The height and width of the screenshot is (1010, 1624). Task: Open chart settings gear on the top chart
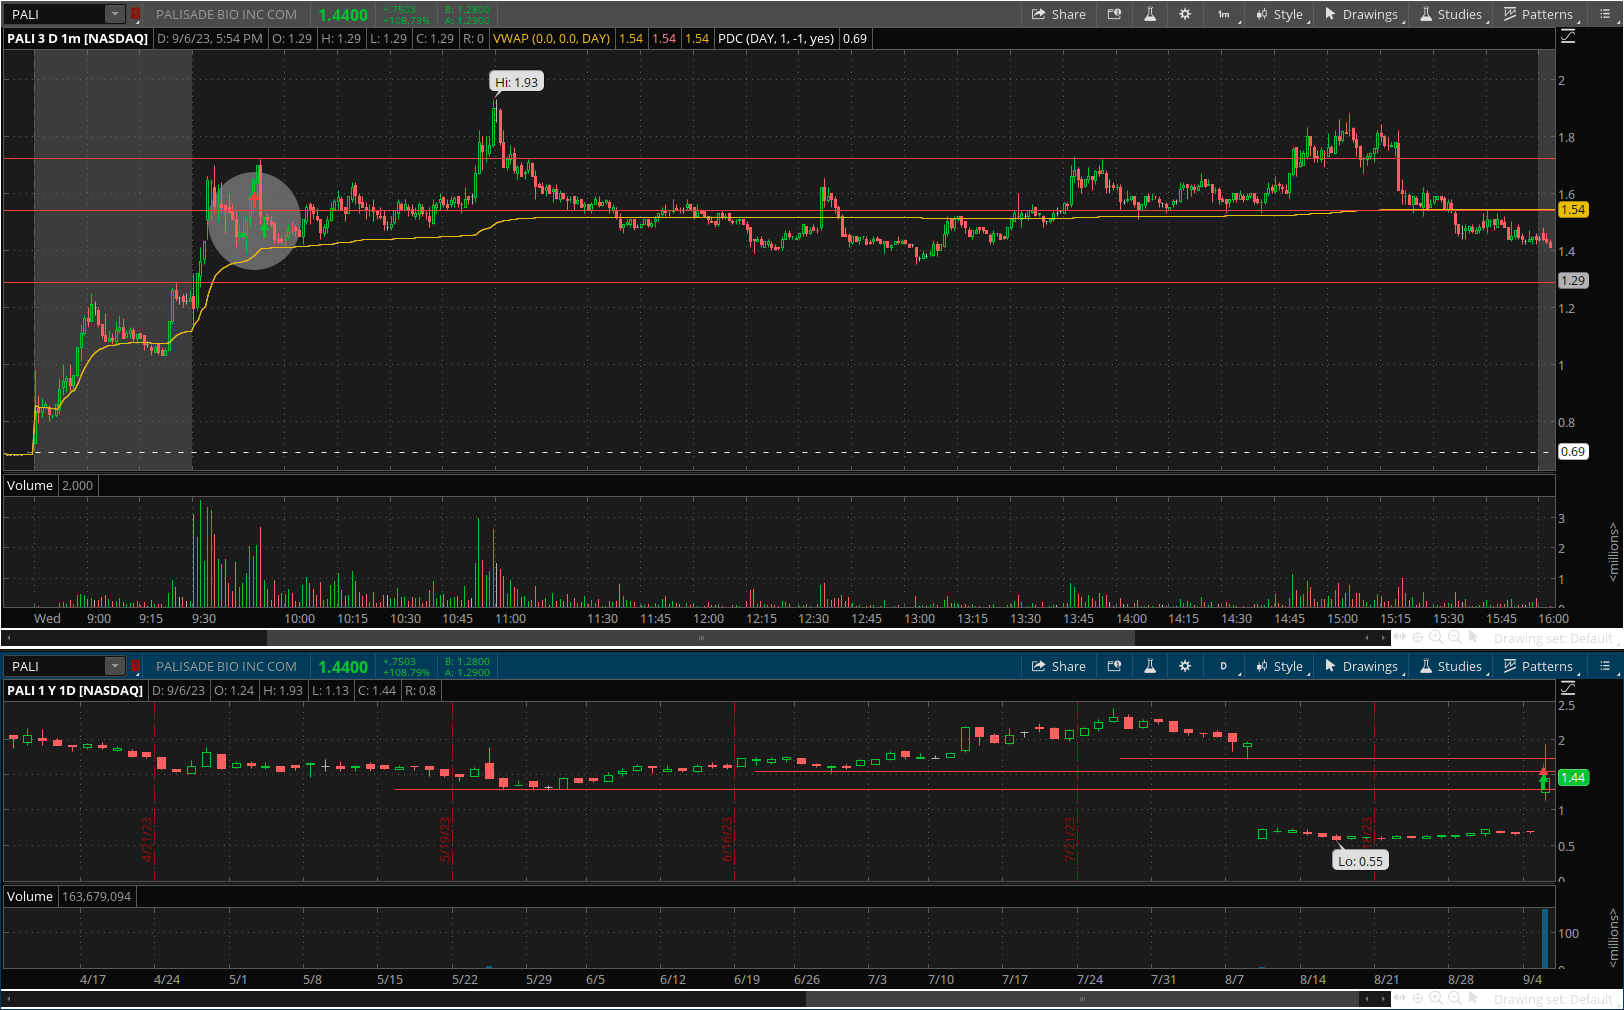coord(1185,14)
